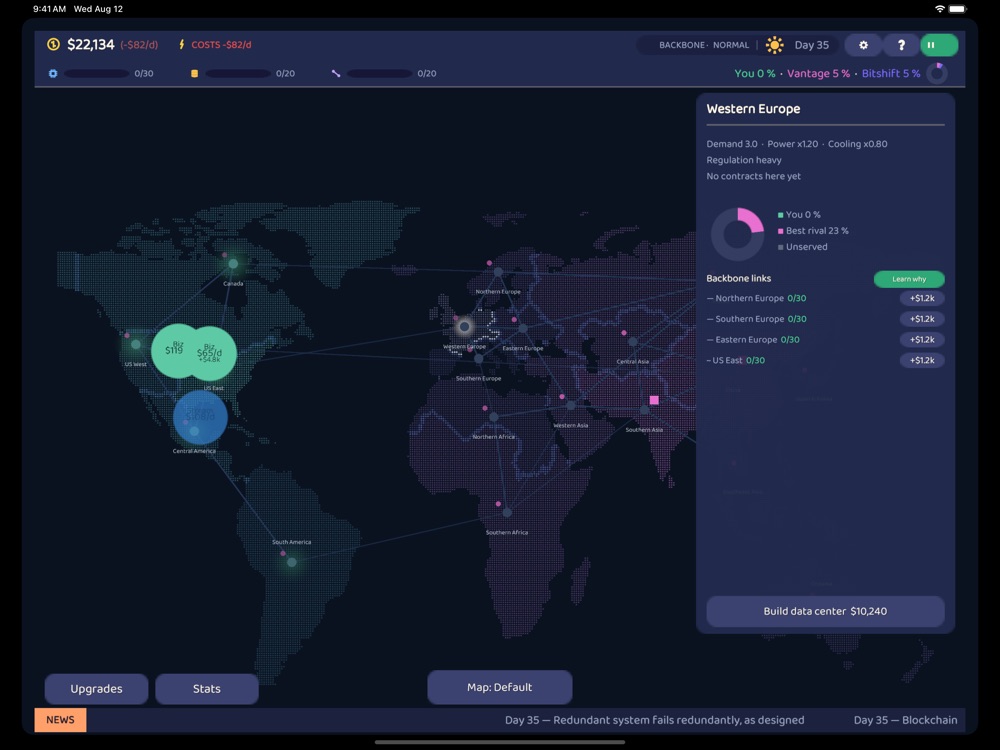Click the sun weather icon

click(774, 45)
